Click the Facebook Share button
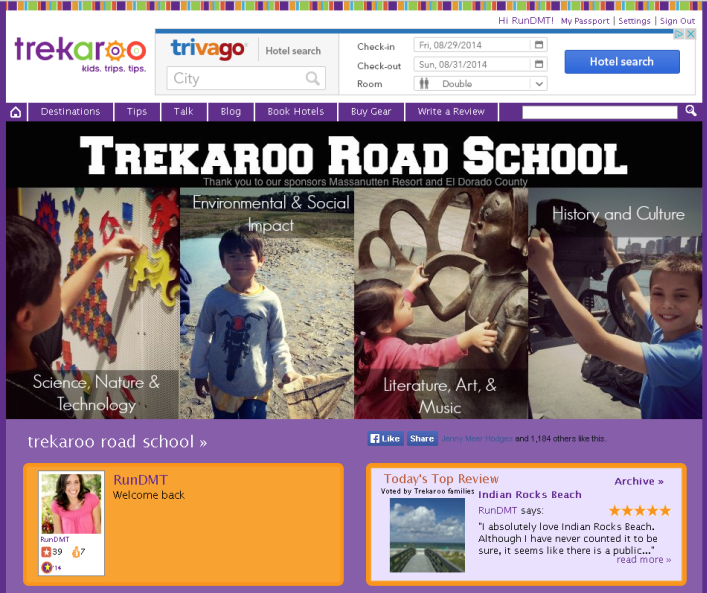Screen dimensions: 707x593 click(422, 438)
